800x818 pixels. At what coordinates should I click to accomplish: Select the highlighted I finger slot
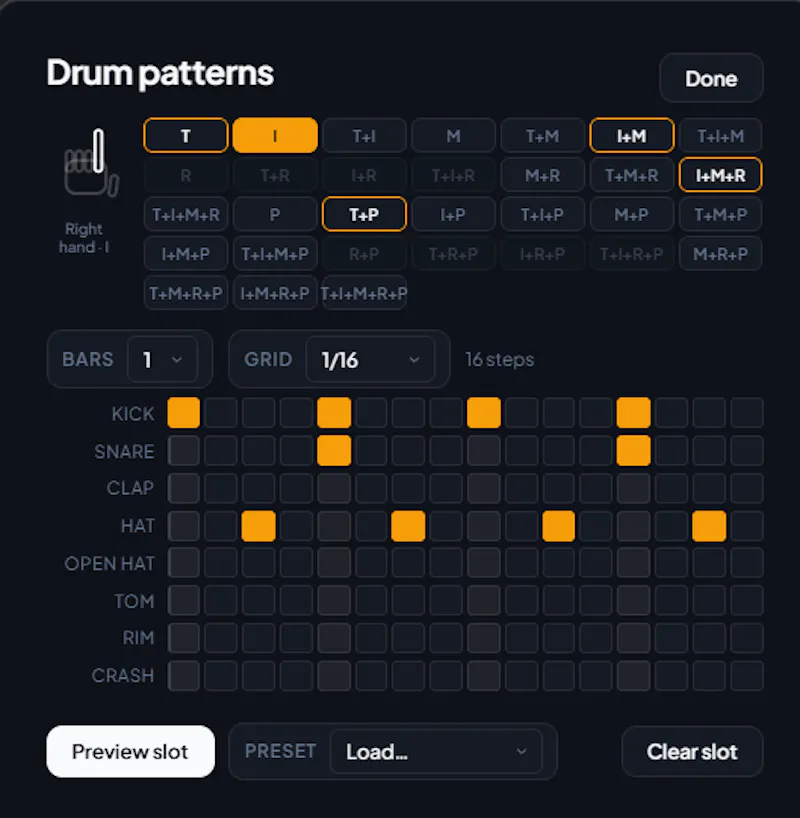275,136
